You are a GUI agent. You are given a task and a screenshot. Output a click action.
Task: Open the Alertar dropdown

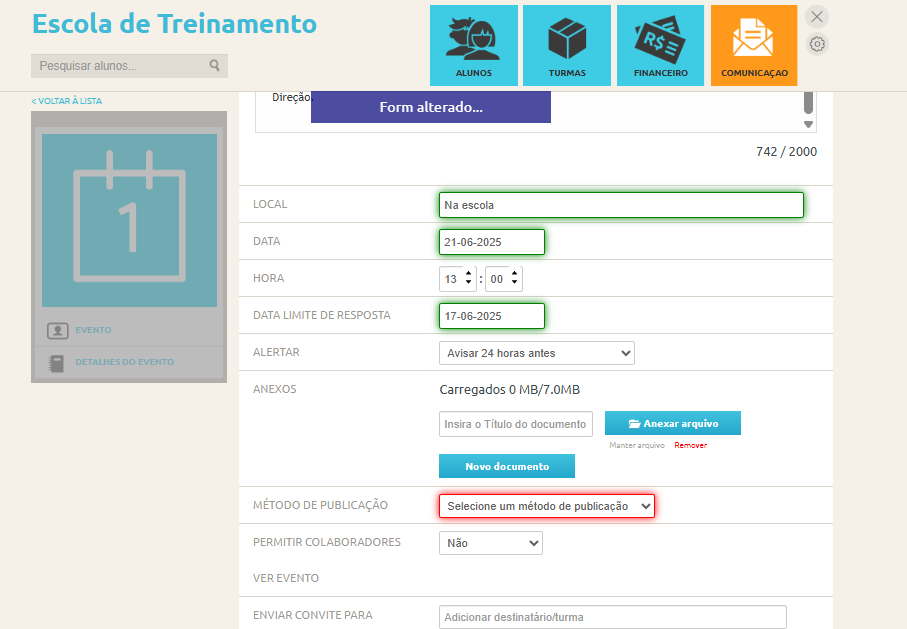pos(537,353)
